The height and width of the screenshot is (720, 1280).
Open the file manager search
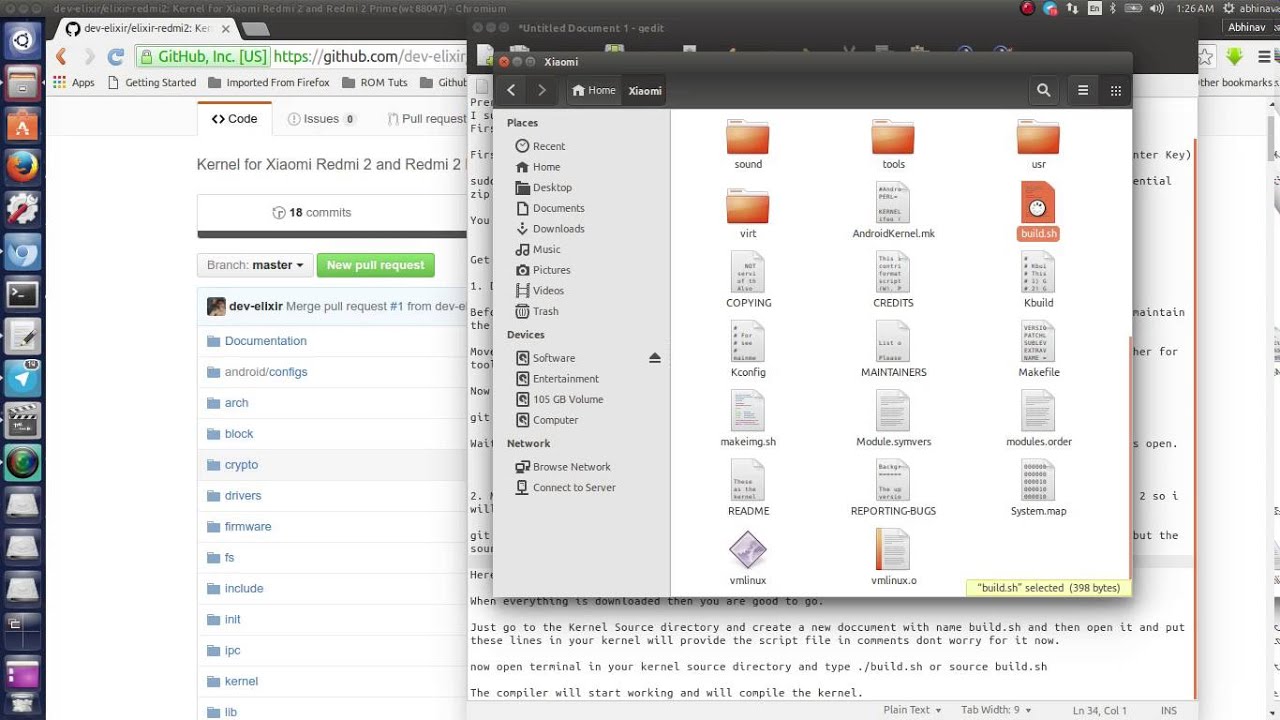pos(1043,90)
